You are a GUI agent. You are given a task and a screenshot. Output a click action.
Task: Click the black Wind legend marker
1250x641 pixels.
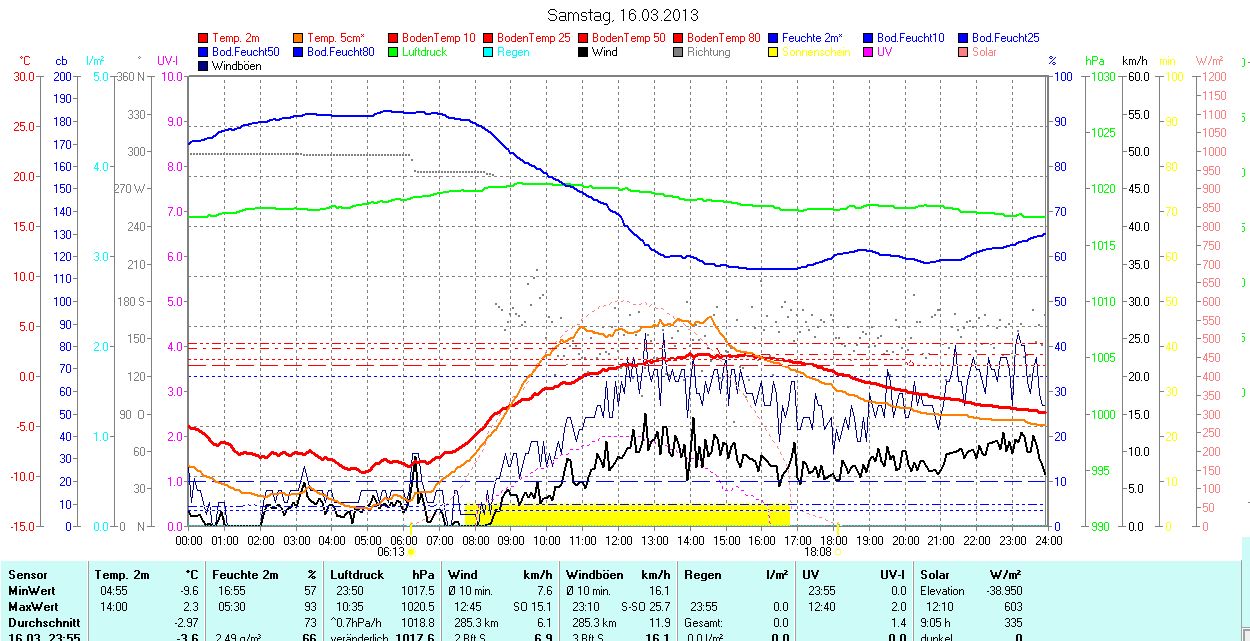pos(584,52)
